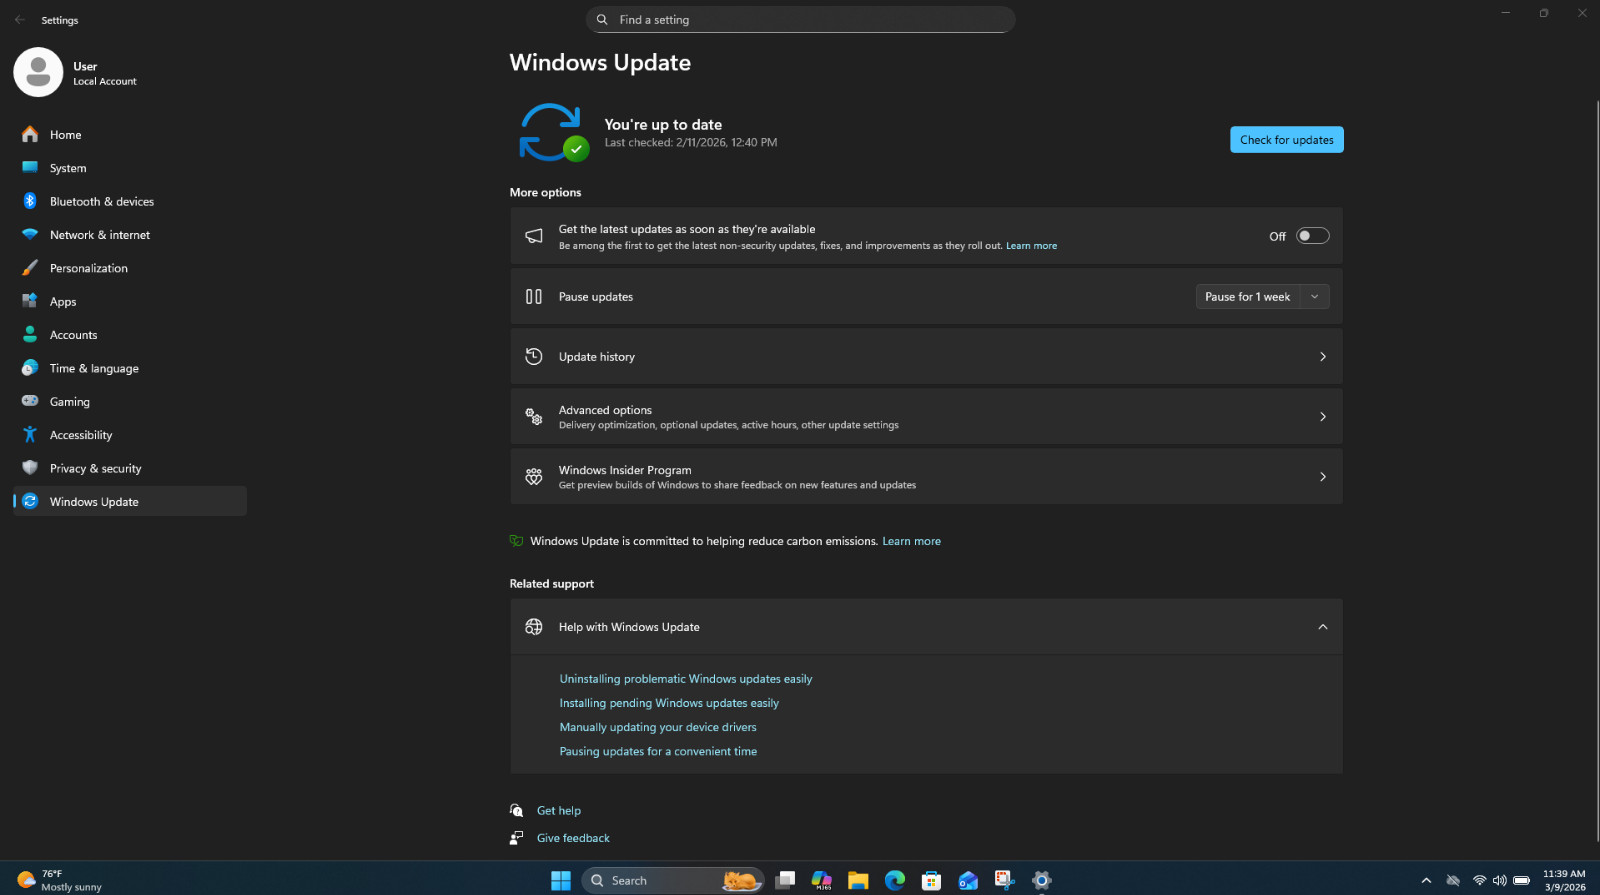Viewport: 1600px width, 895px height.
Task: Open Update history via its chevron
Action: tap(1323, 357)
